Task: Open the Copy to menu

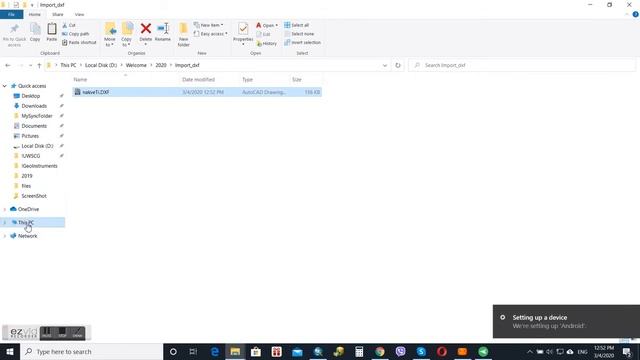Action: point(127,35)
